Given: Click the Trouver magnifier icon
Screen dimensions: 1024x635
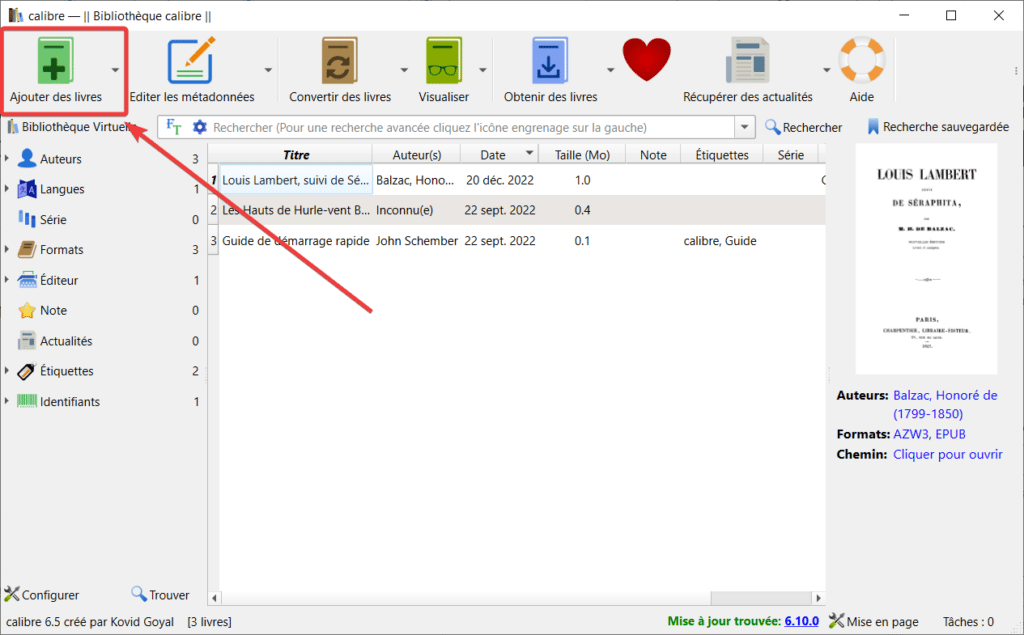Looking at the screenshot, I should point(138,594).
